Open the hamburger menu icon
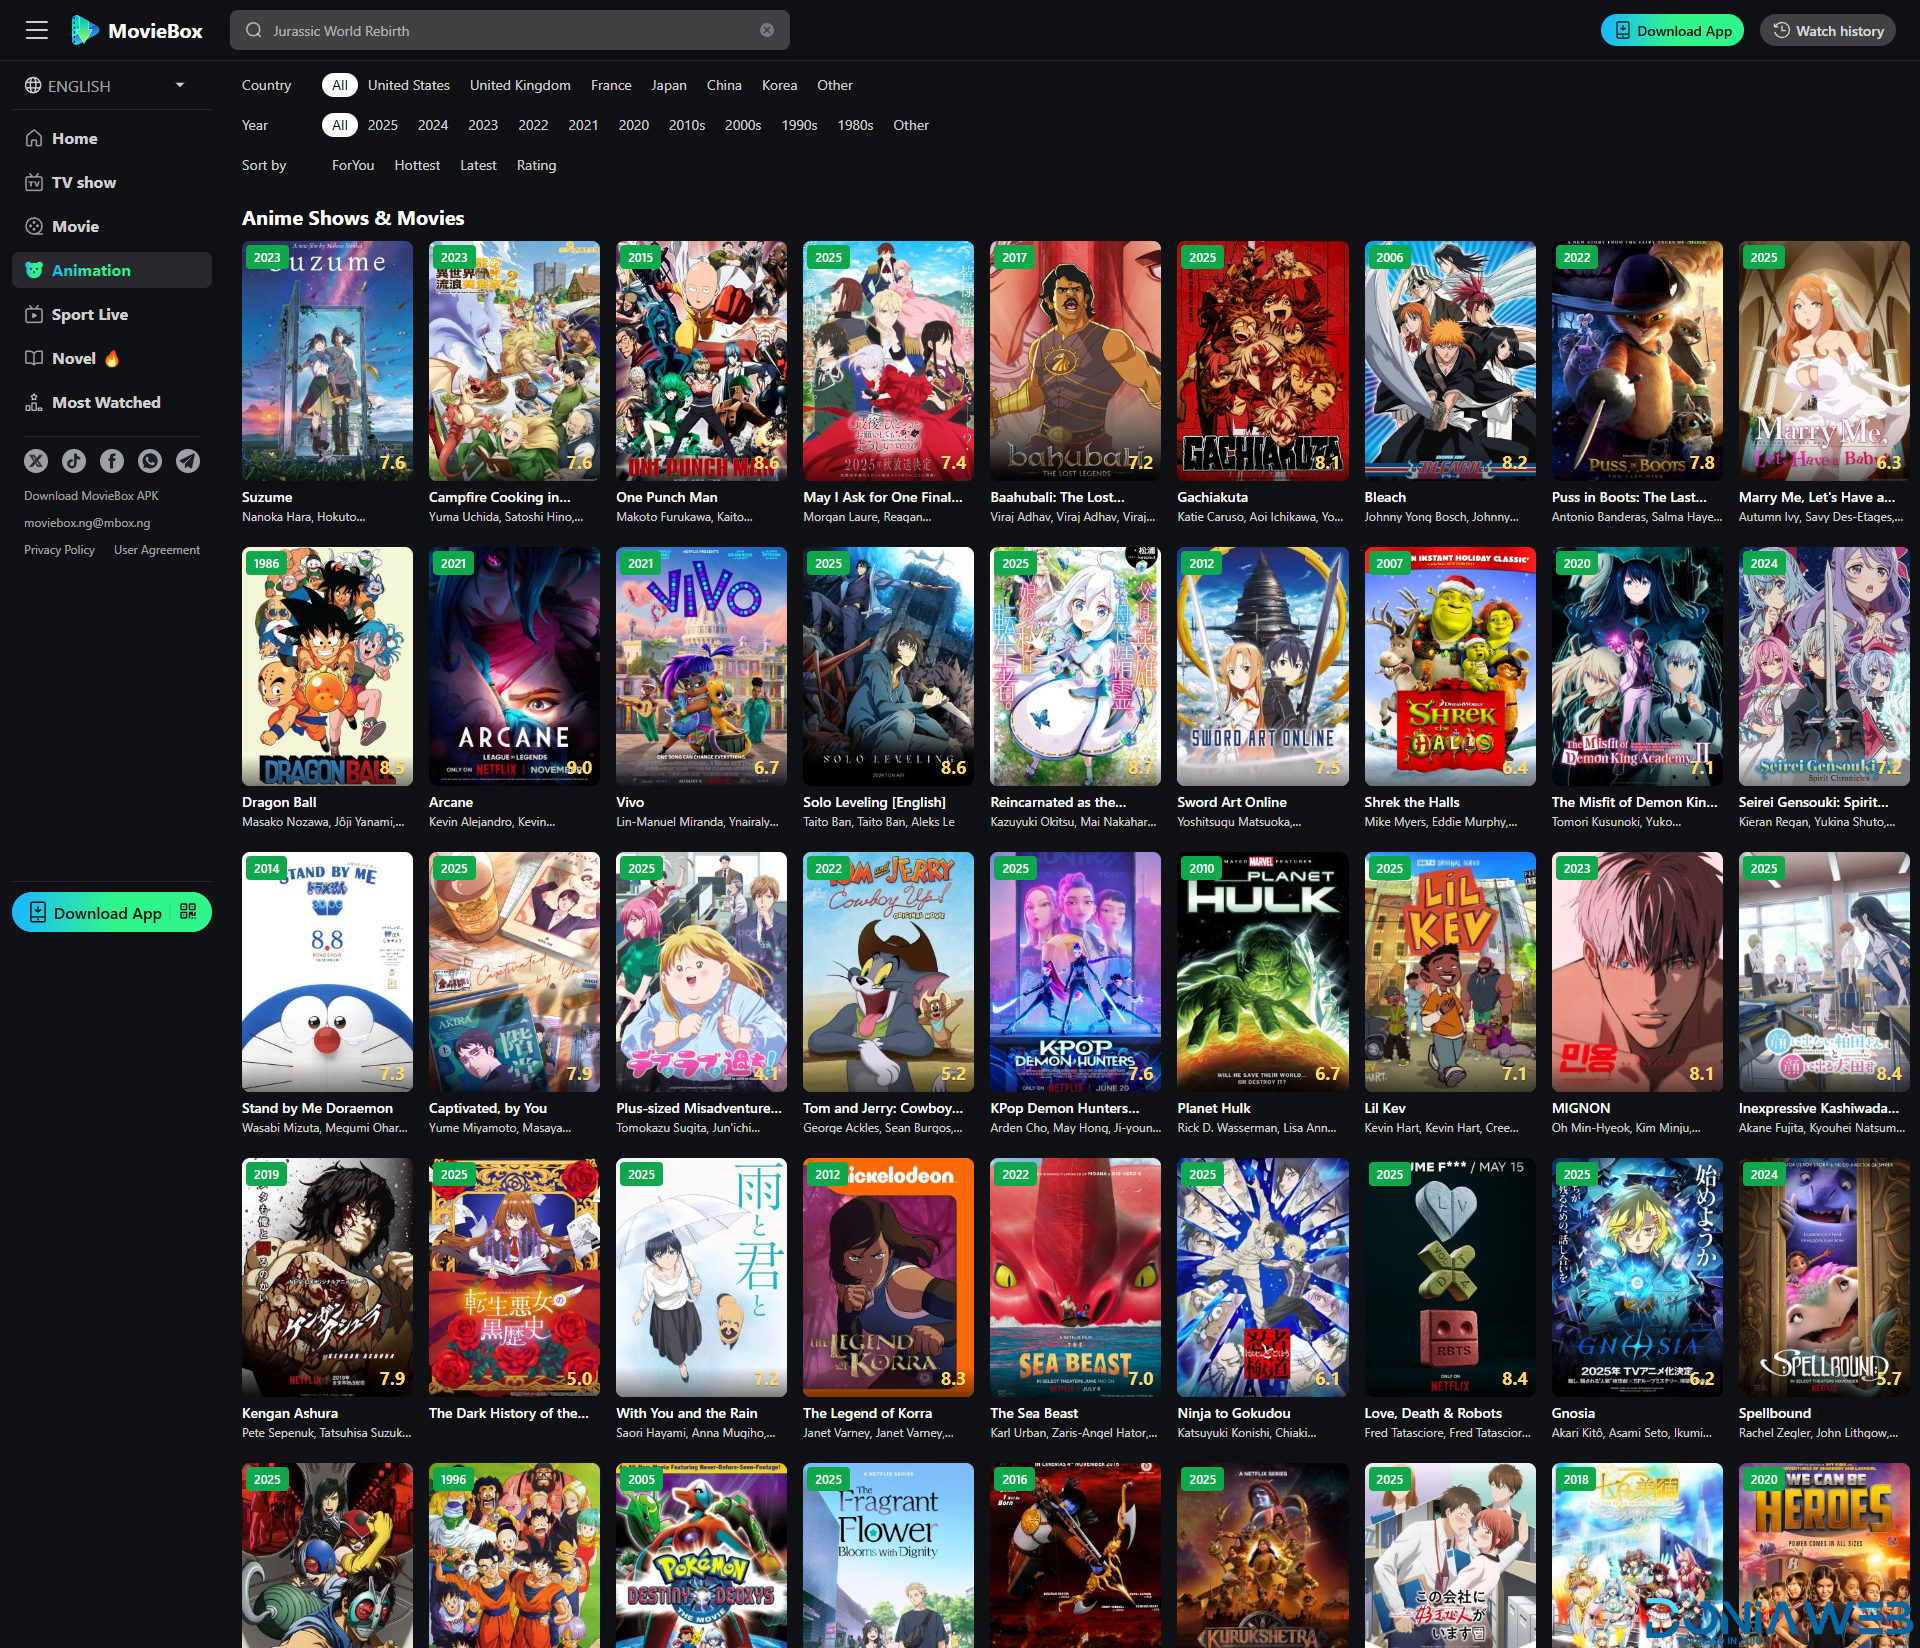The image size is (1920, 1648). (x=37, y=30)
